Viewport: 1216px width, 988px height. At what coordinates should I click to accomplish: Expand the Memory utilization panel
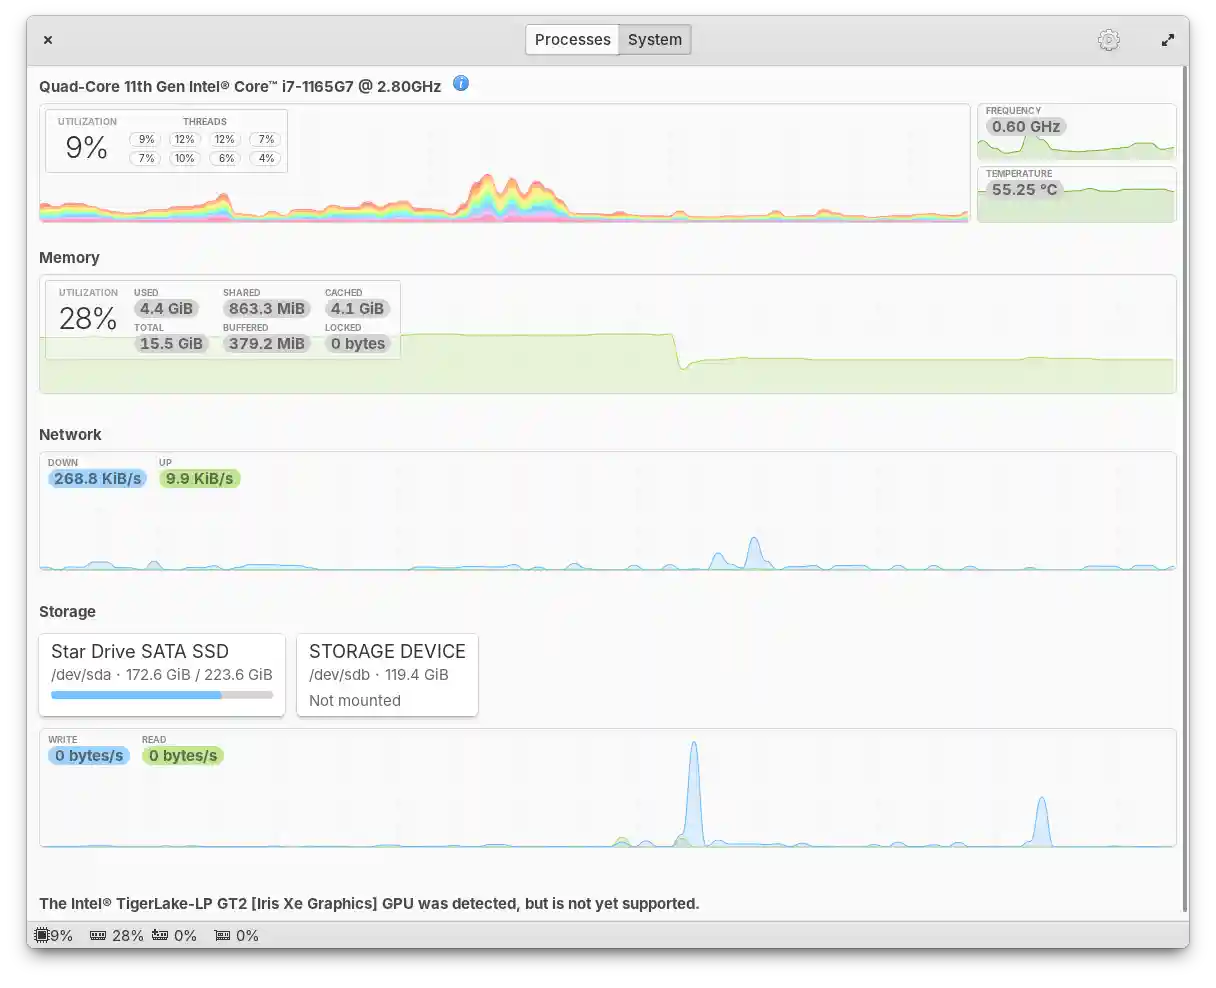pyautogui.click(x=88, y=318)
